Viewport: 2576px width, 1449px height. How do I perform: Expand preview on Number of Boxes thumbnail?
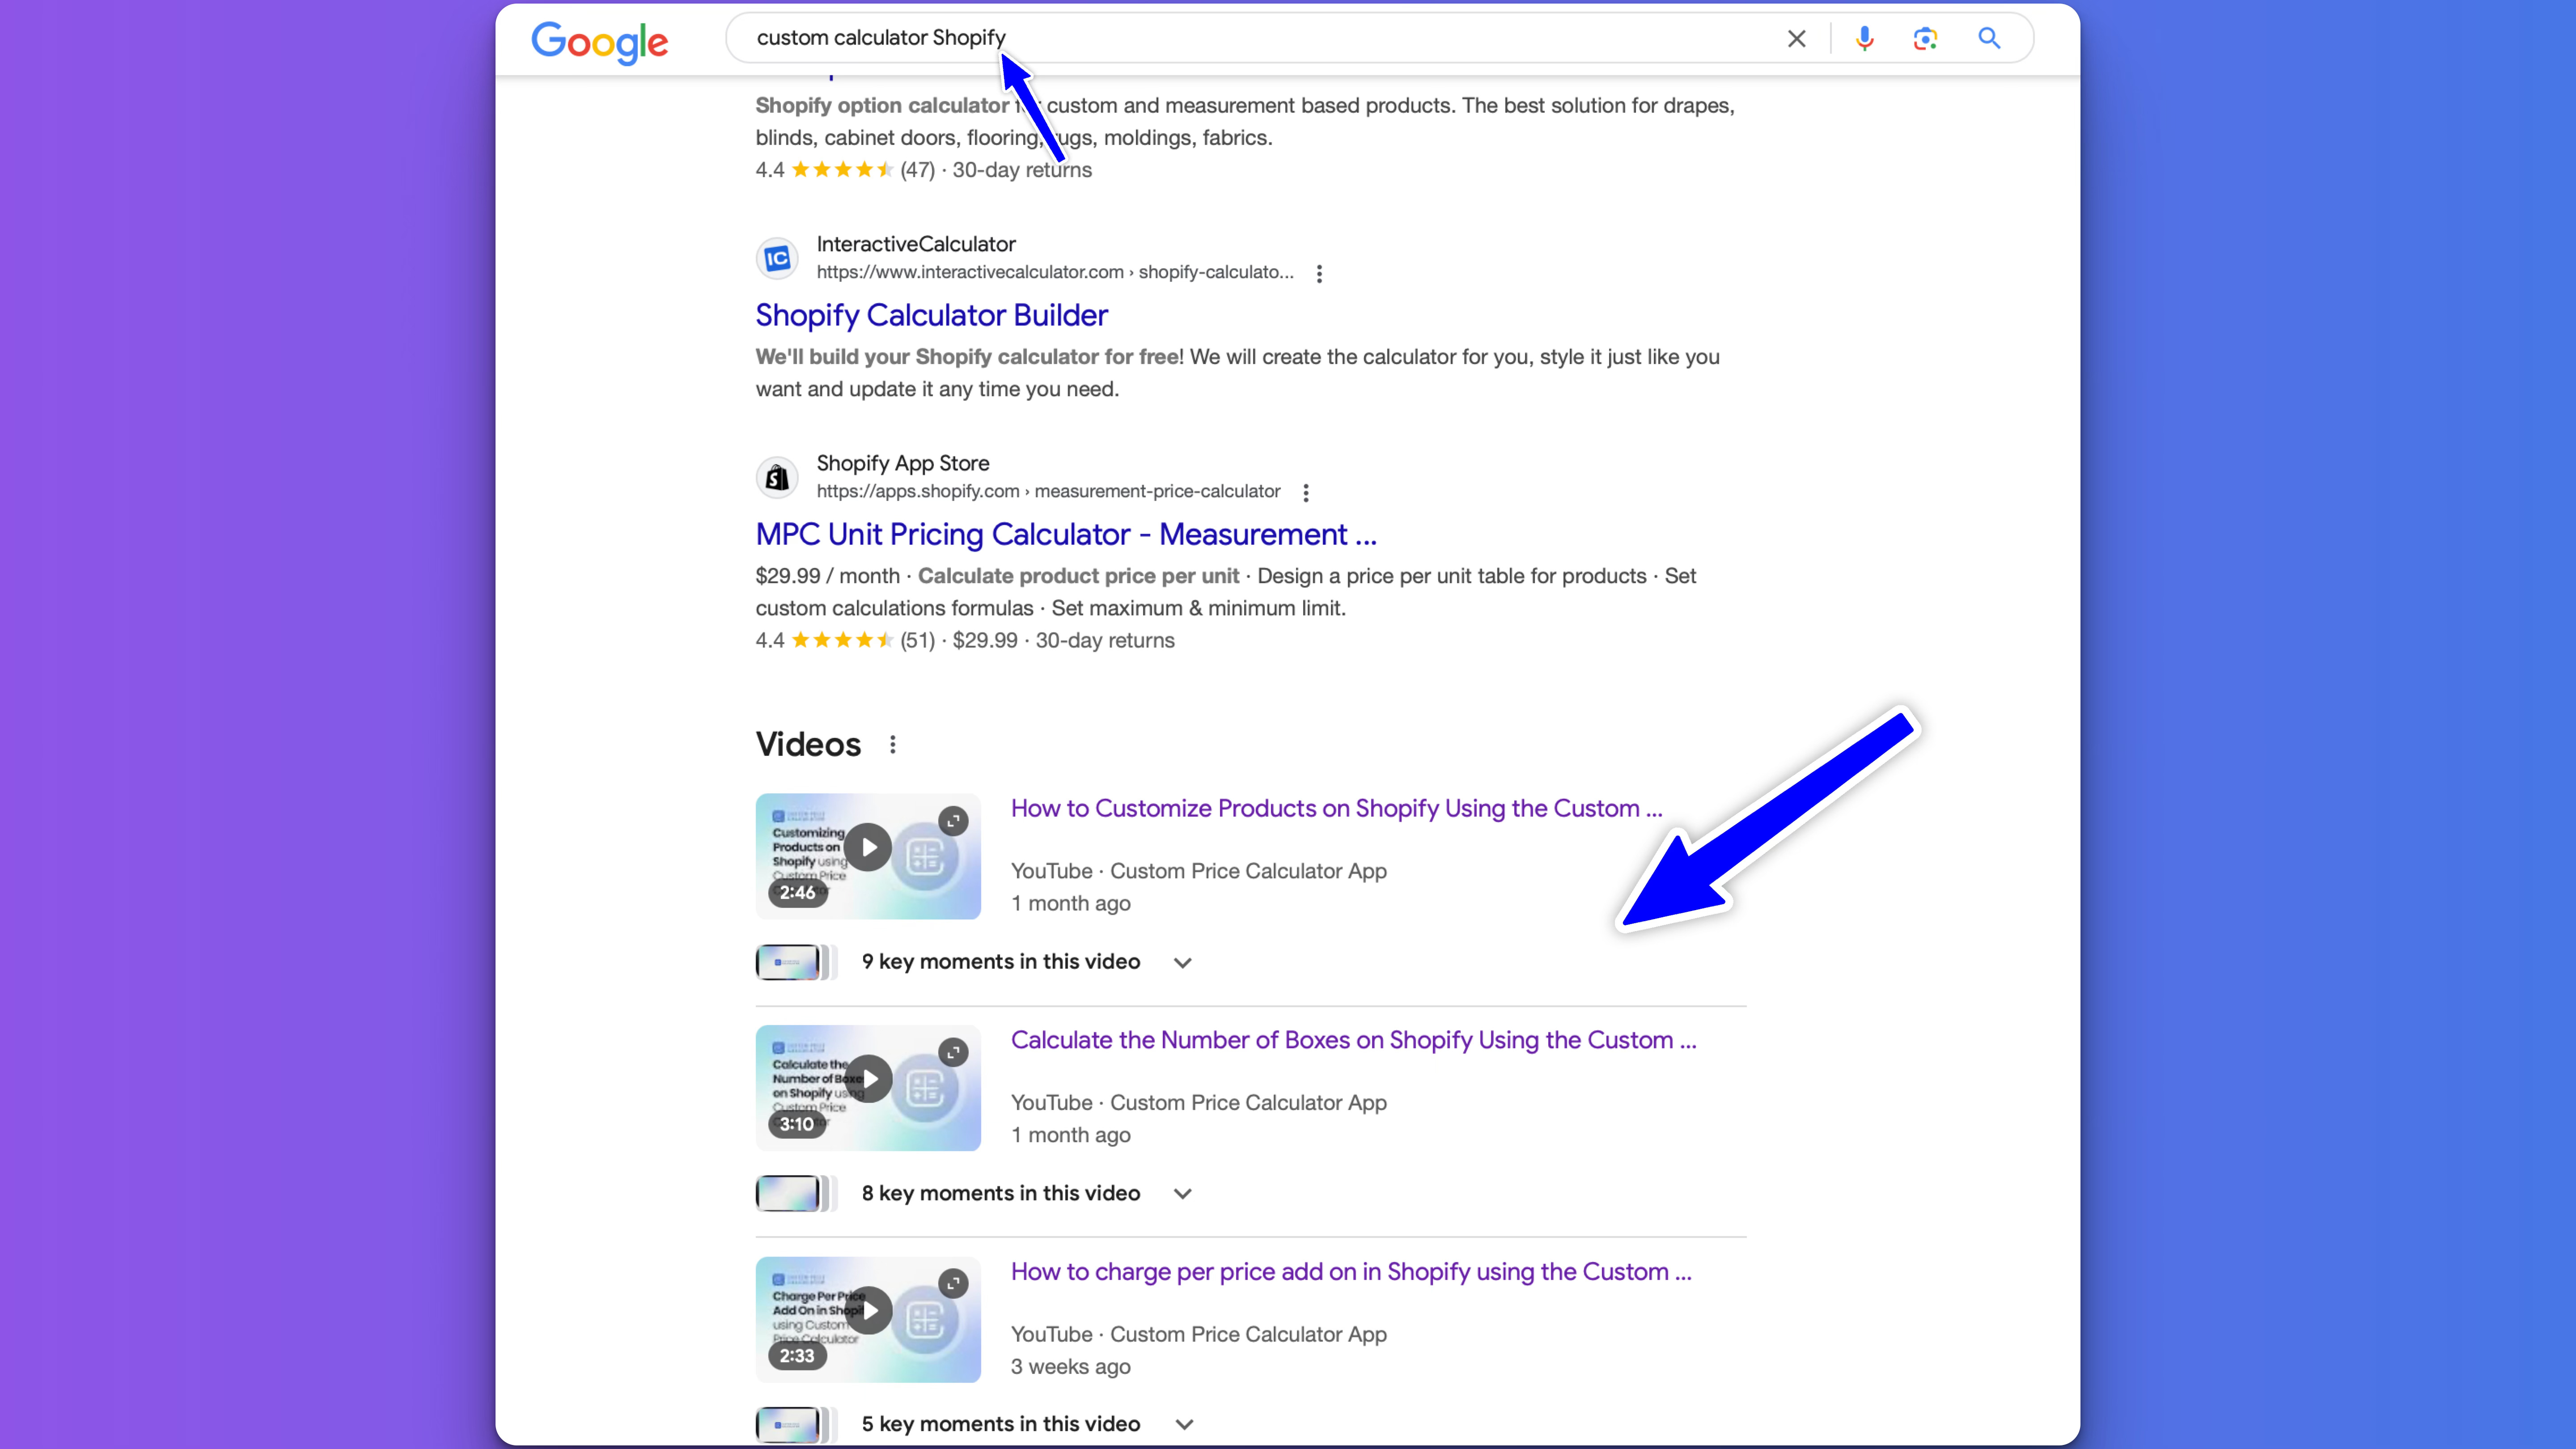[x=953, y=1052]
